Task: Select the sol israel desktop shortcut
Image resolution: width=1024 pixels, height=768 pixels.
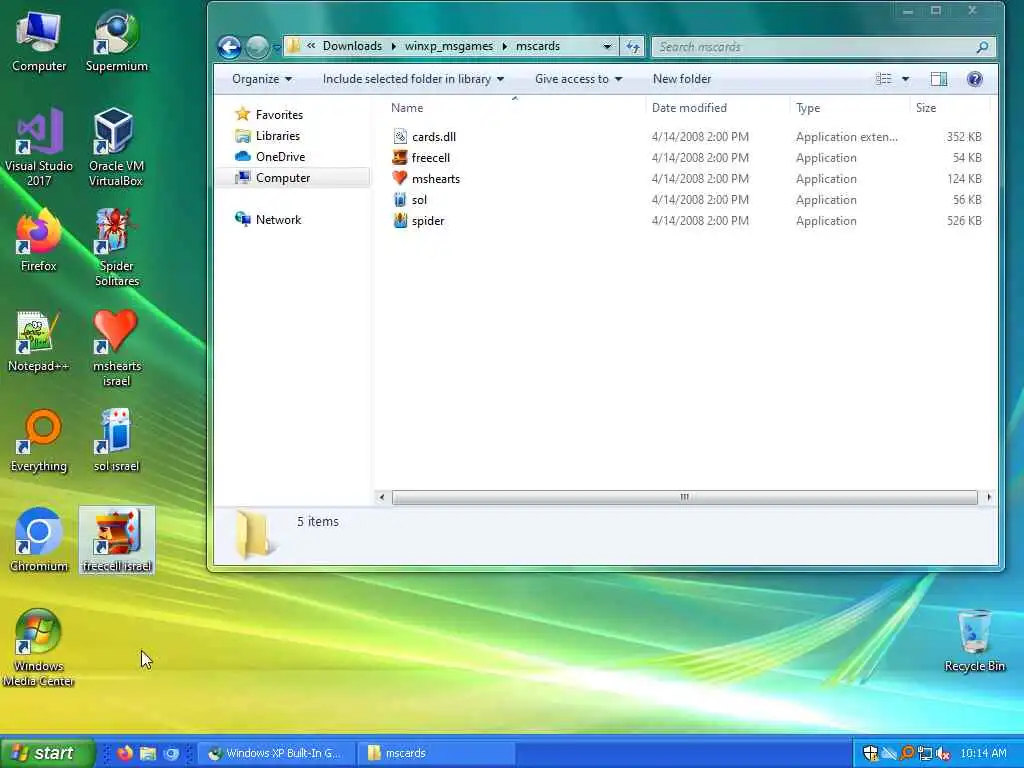Action: [x=116, y=441]
